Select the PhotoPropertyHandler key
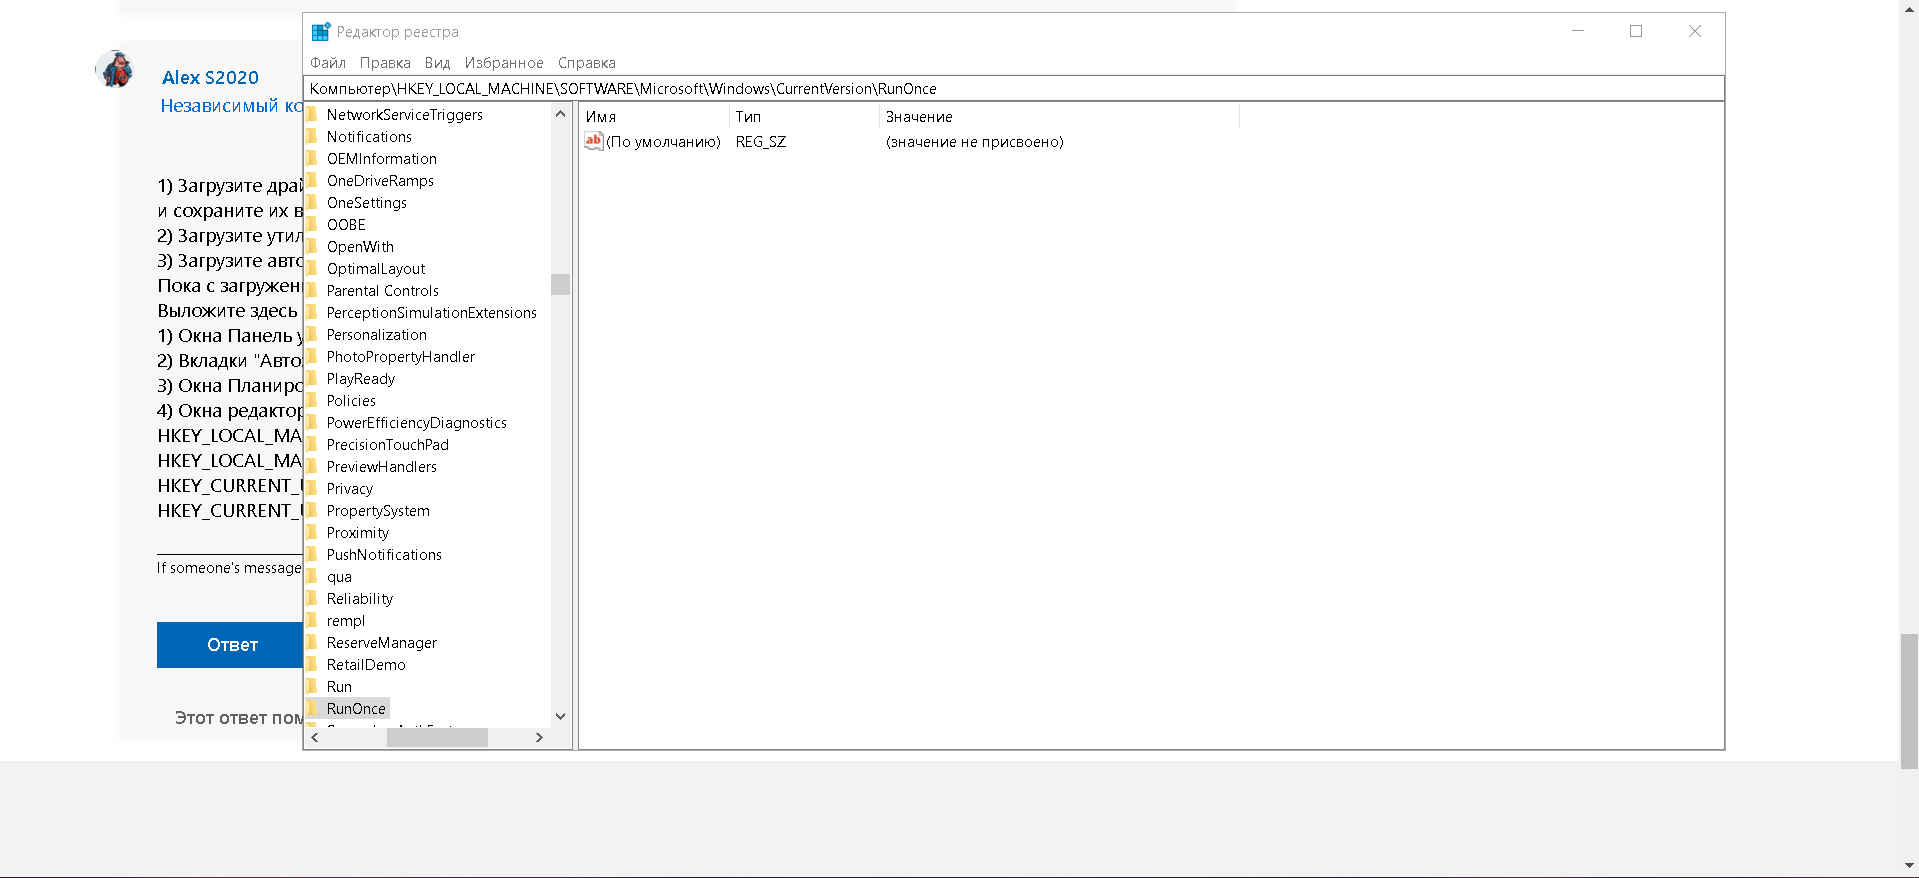 (400, 357)
